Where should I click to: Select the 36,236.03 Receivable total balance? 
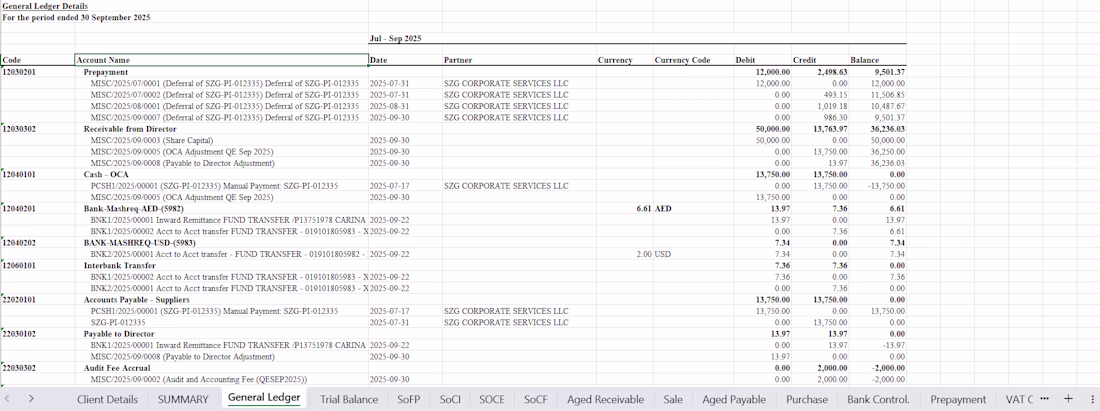tap(878, 128)
